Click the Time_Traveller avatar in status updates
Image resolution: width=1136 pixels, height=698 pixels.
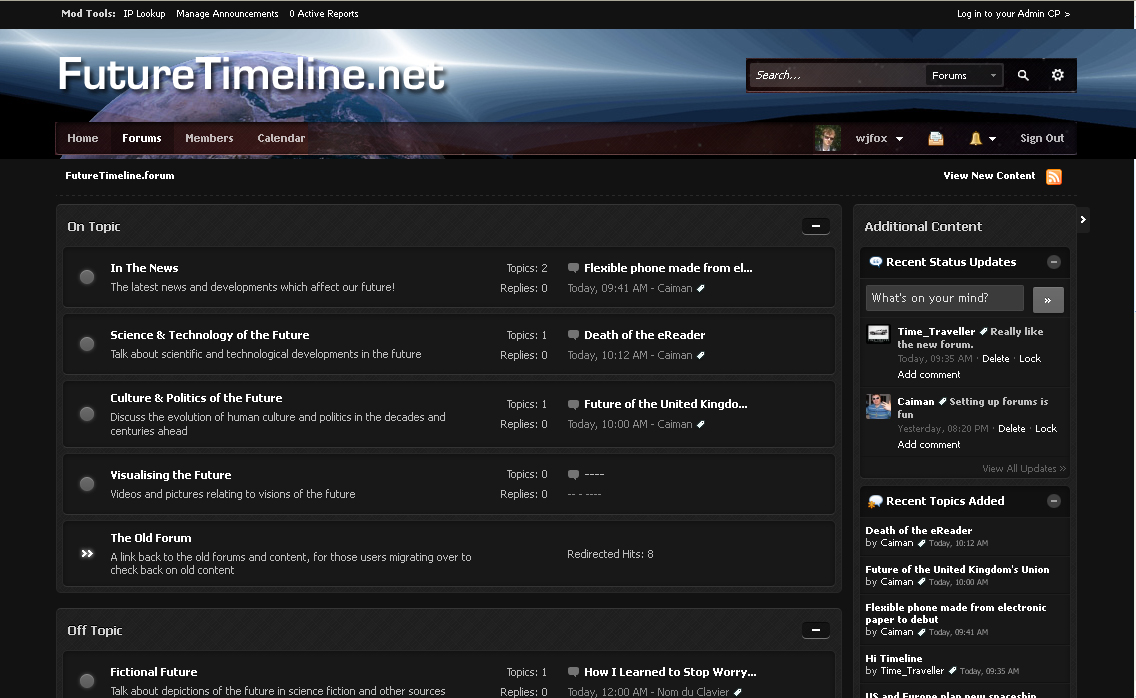tap(878, 333)
